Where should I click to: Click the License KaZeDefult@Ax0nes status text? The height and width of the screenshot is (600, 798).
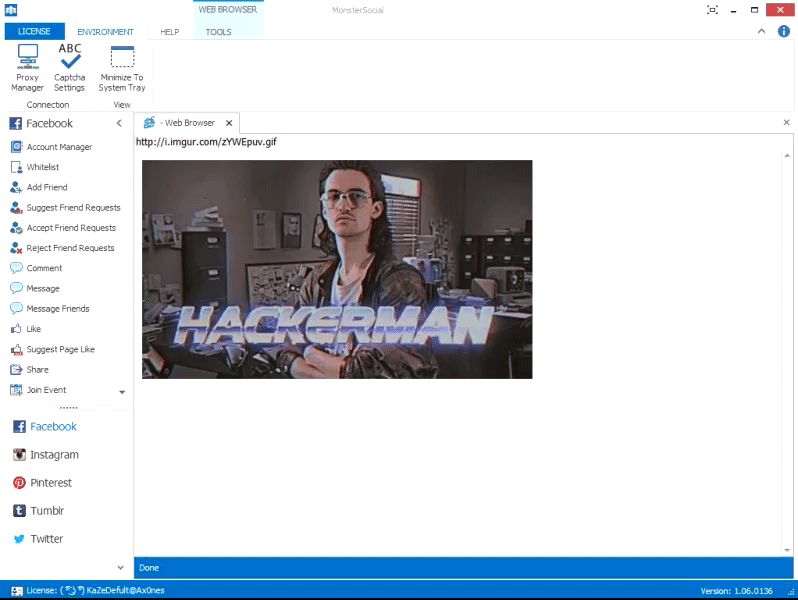(95, 590)
